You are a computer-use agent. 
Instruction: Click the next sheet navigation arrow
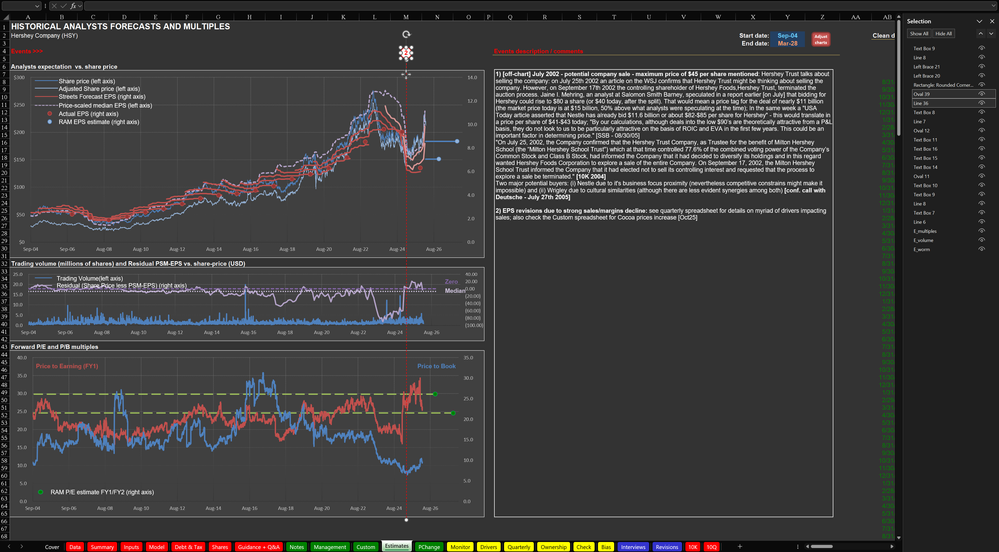[22, 546]
